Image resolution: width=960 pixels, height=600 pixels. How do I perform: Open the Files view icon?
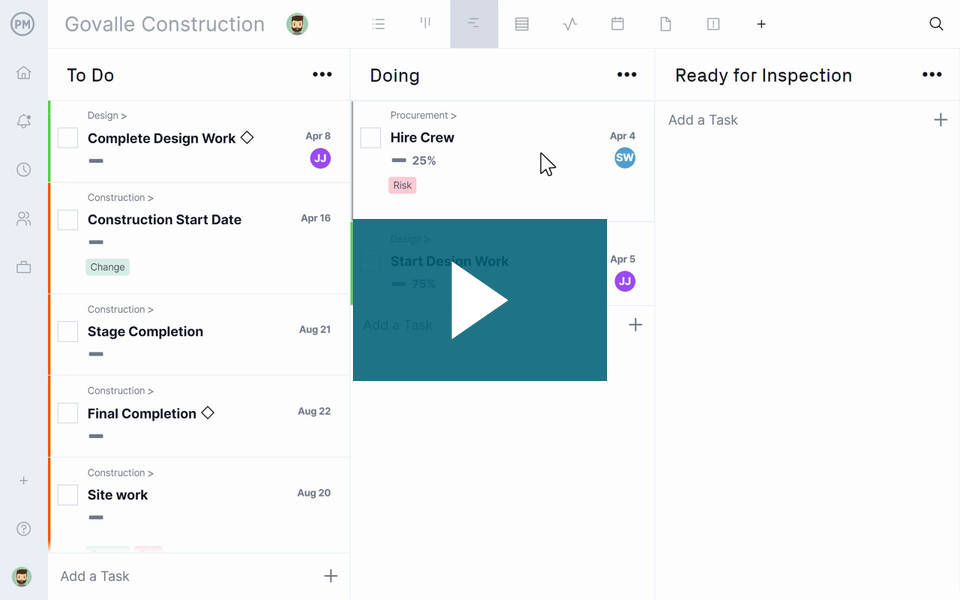tap(665, 24)
